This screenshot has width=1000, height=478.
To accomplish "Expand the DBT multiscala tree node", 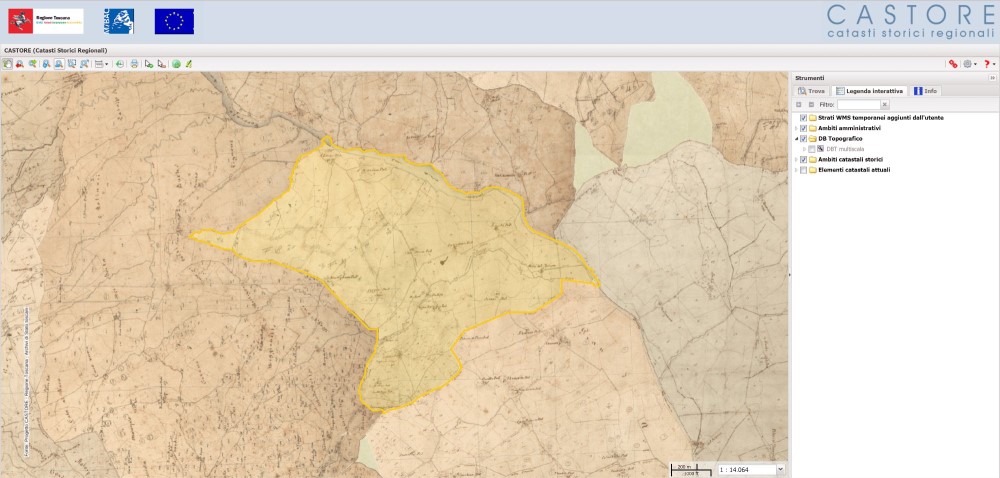I will point(804,148).
